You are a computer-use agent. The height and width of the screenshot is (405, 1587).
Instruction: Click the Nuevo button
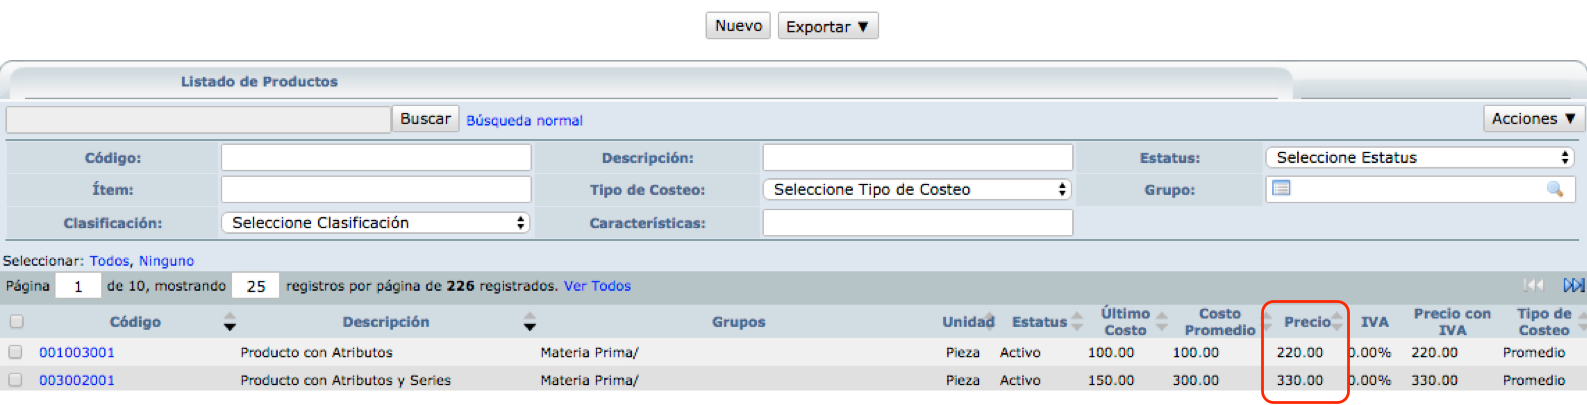(x=738, y=26)
